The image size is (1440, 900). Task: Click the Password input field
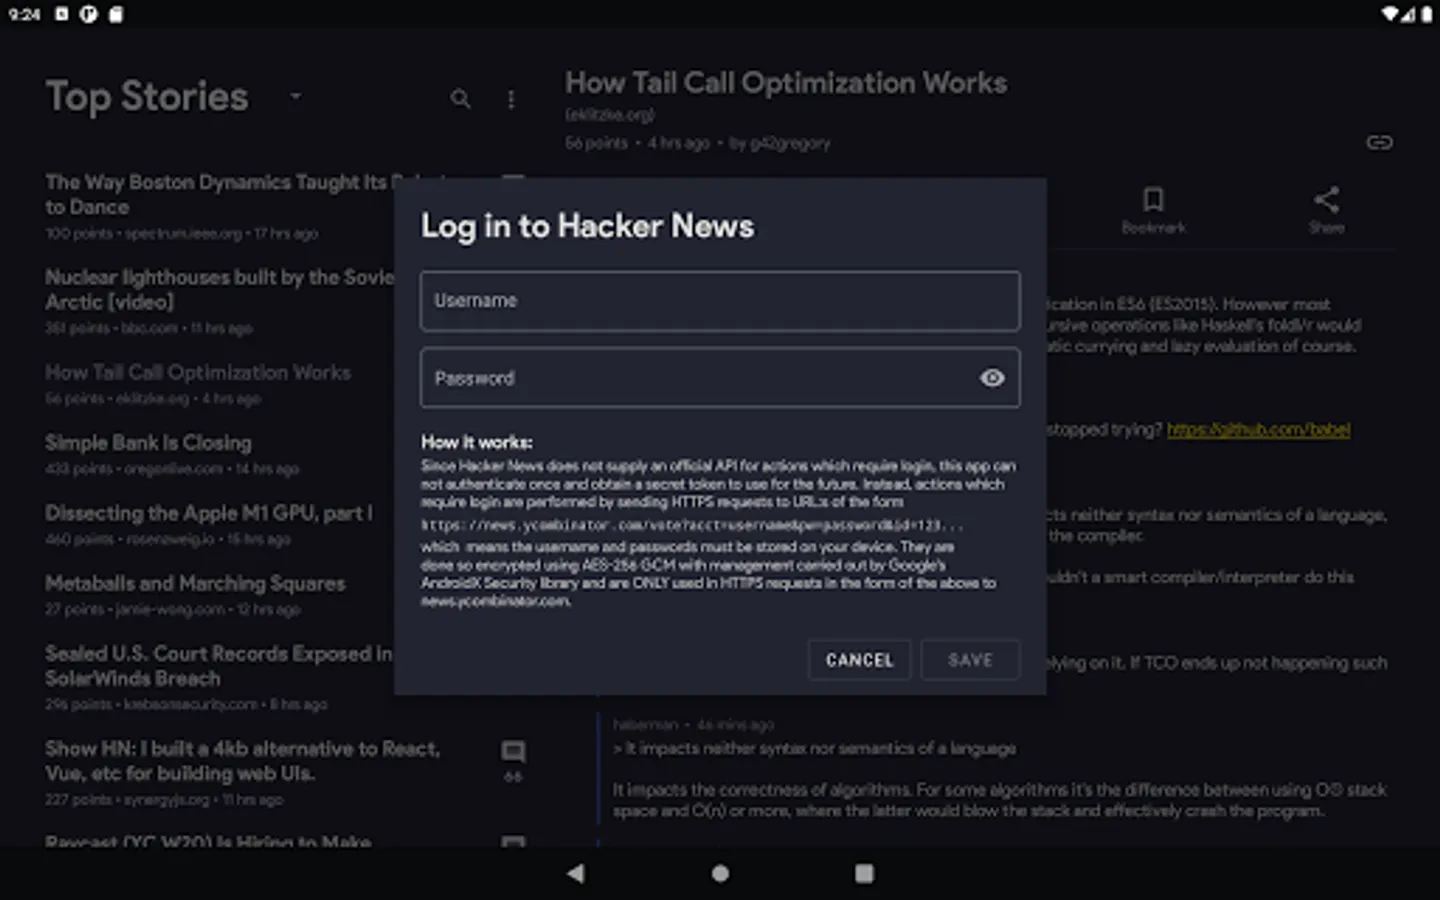[720, 378]
